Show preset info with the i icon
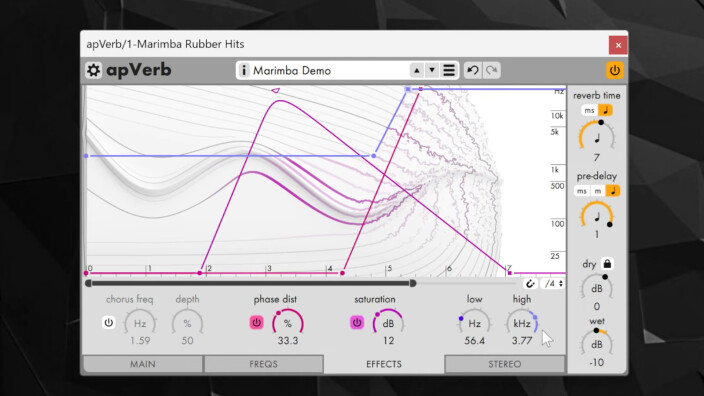Viewport: 704px width, 396px height. (244, 70)
